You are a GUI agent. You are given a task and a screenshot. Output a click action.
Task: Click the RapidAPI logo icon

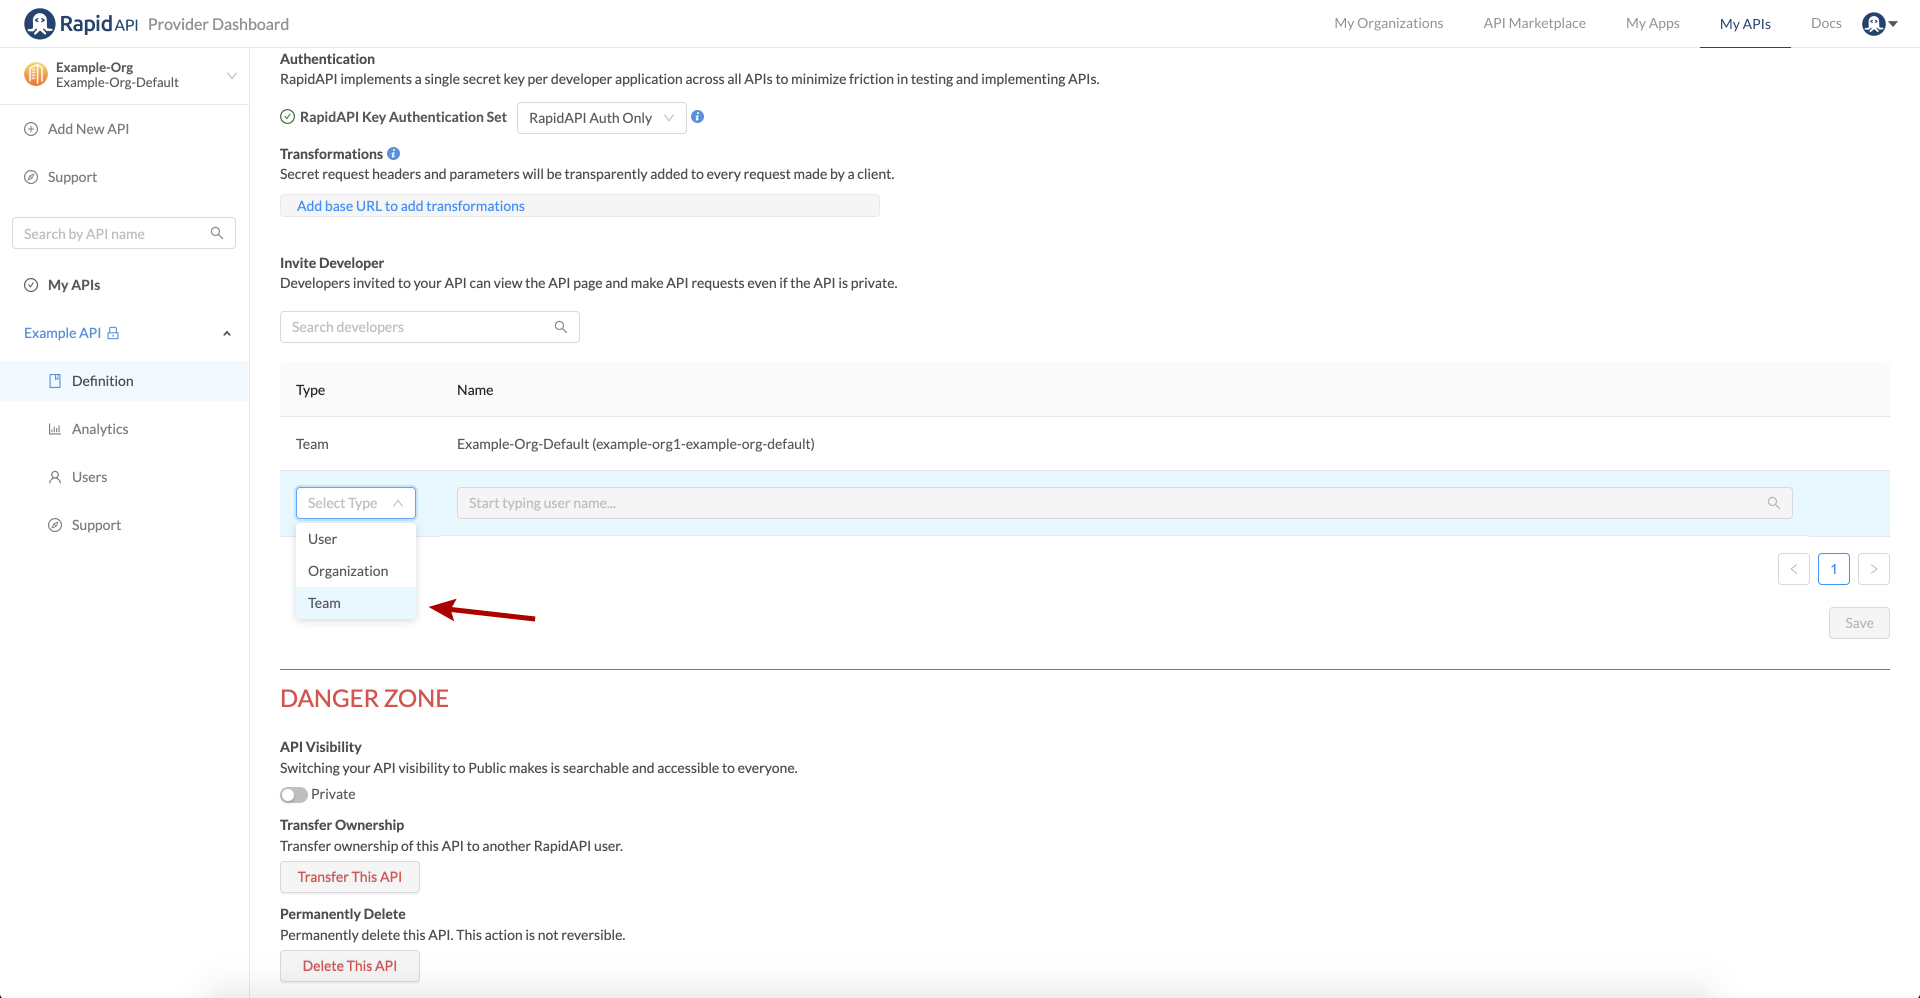tap(40, 23)
